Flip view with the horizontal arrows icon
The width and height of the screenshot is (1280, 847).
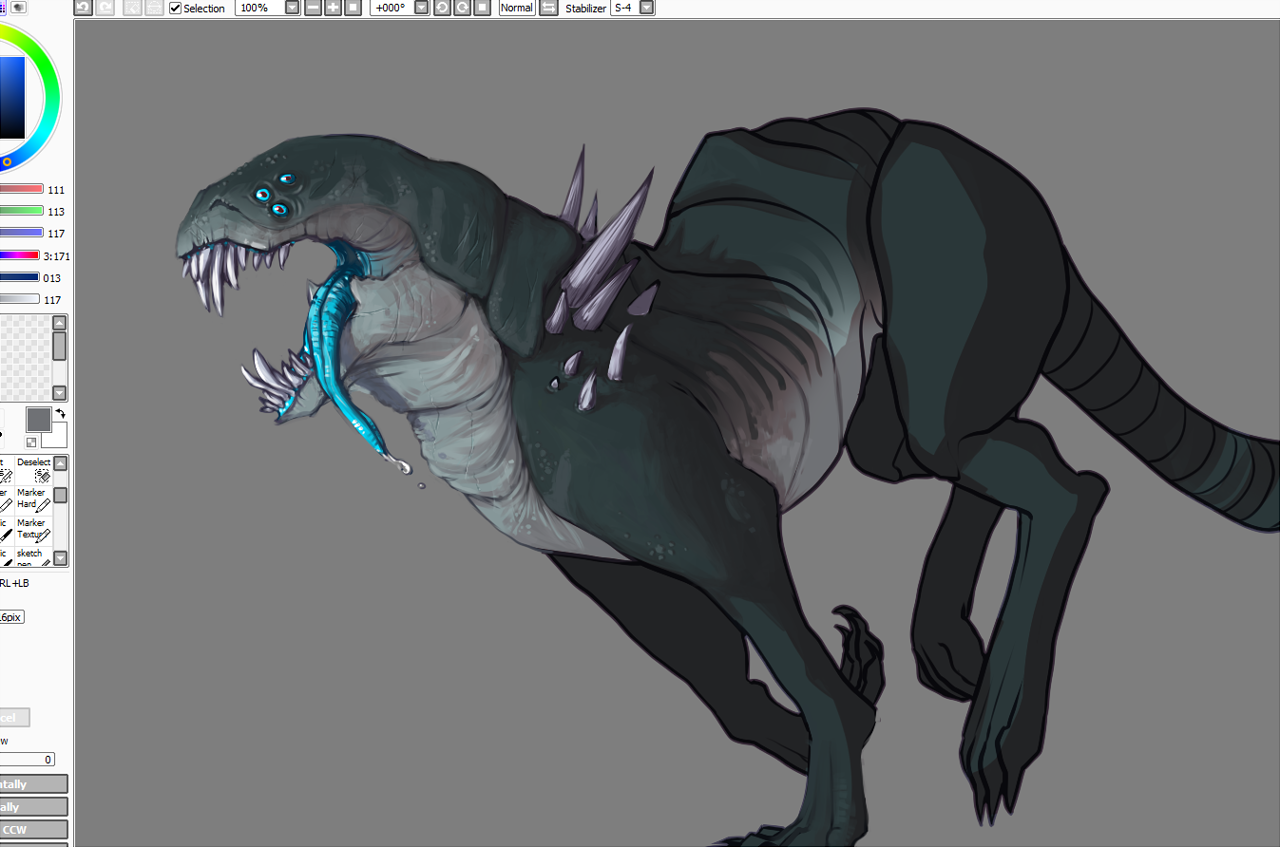click(x=548, y=8)
